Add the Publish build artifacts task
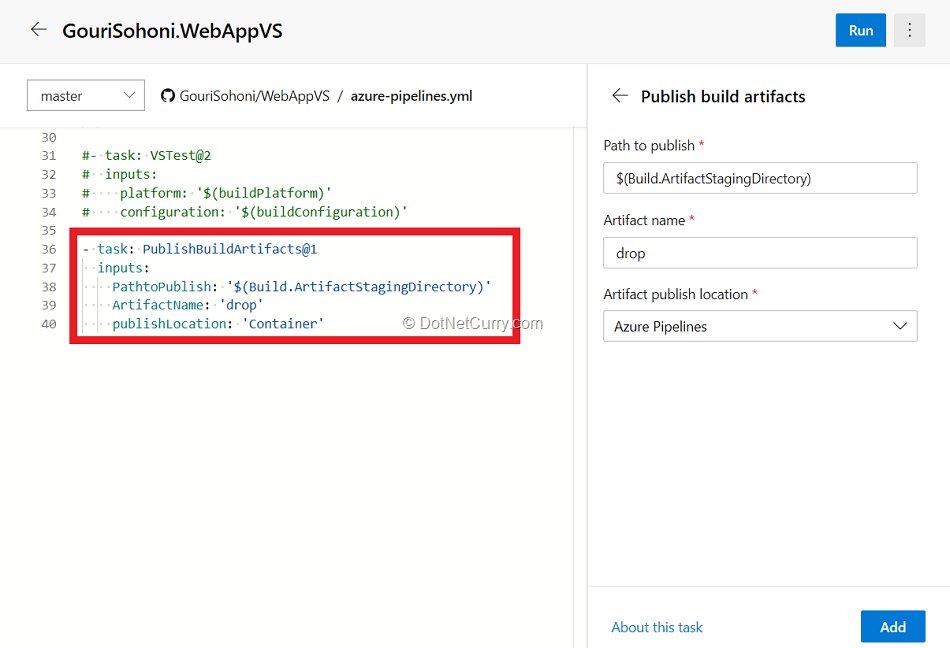950x648 pixels. (x=892, y=627)
